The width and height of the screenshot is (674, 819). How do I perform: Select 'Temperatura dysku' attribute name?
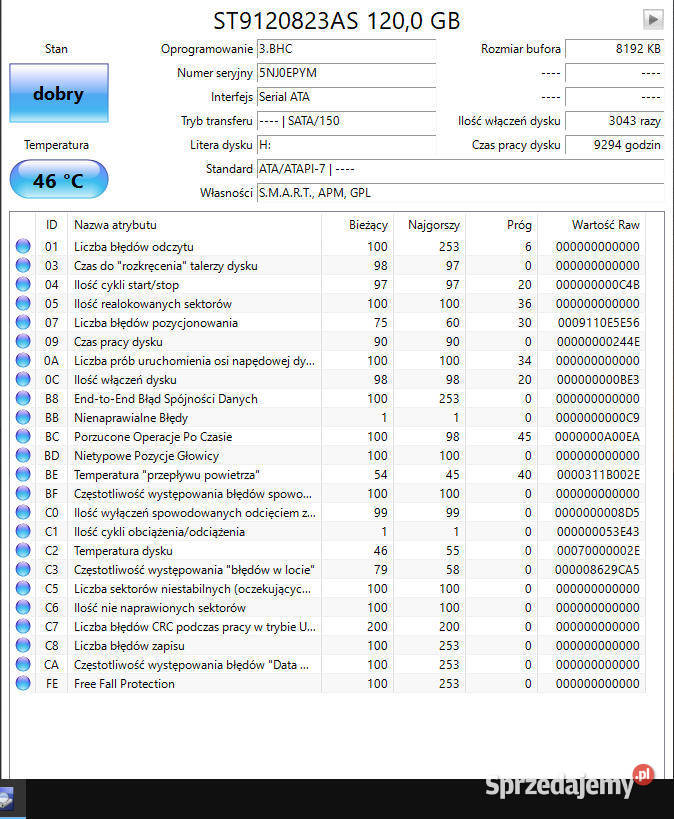(x=123, y=551)
